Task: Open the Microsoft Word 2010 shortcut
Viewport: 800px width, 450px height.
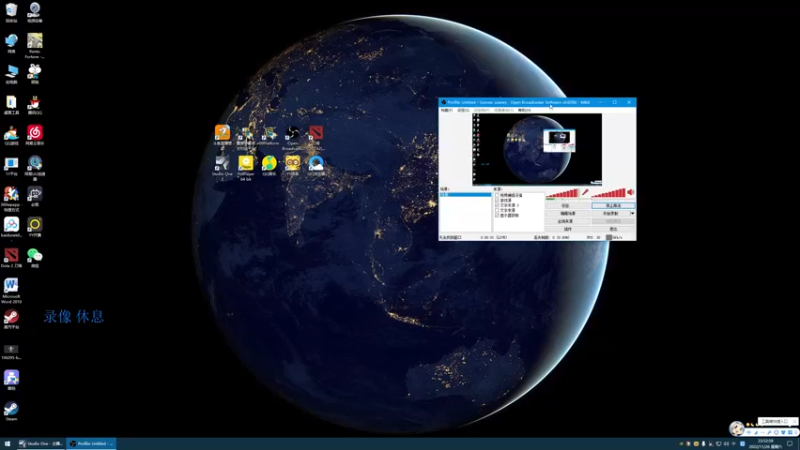Action: pos(11,291)
